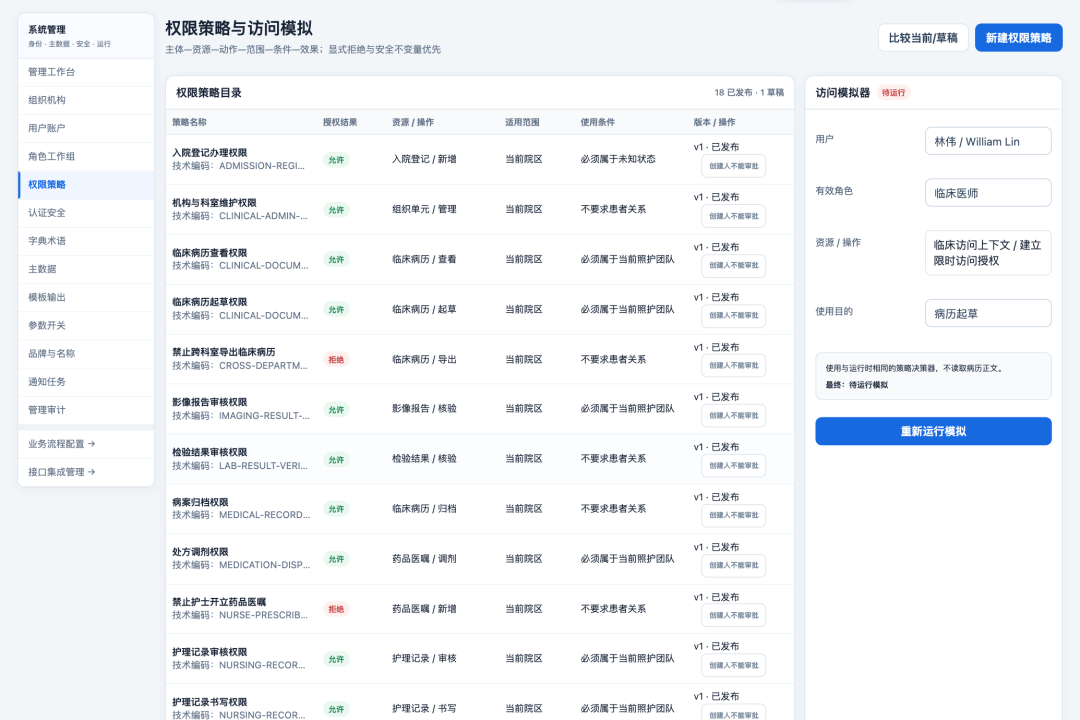The image size is (1080, 720).
Task: Click 创建人不能审批 in 临床病历查看权限 row
Action: [734, 266]
